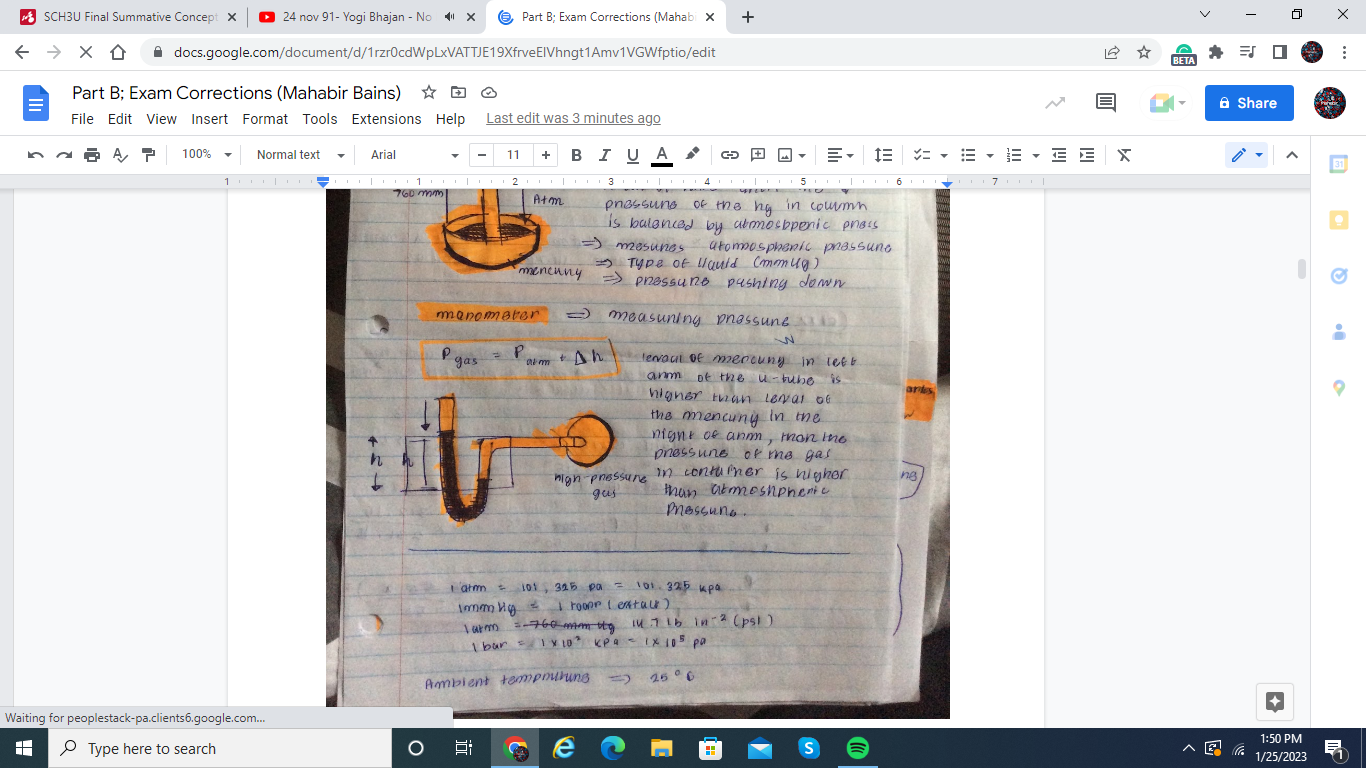The image size is (1366, 768).
Task: Click the Redo icon in the toolbar
Action: [x=64, y=155]
